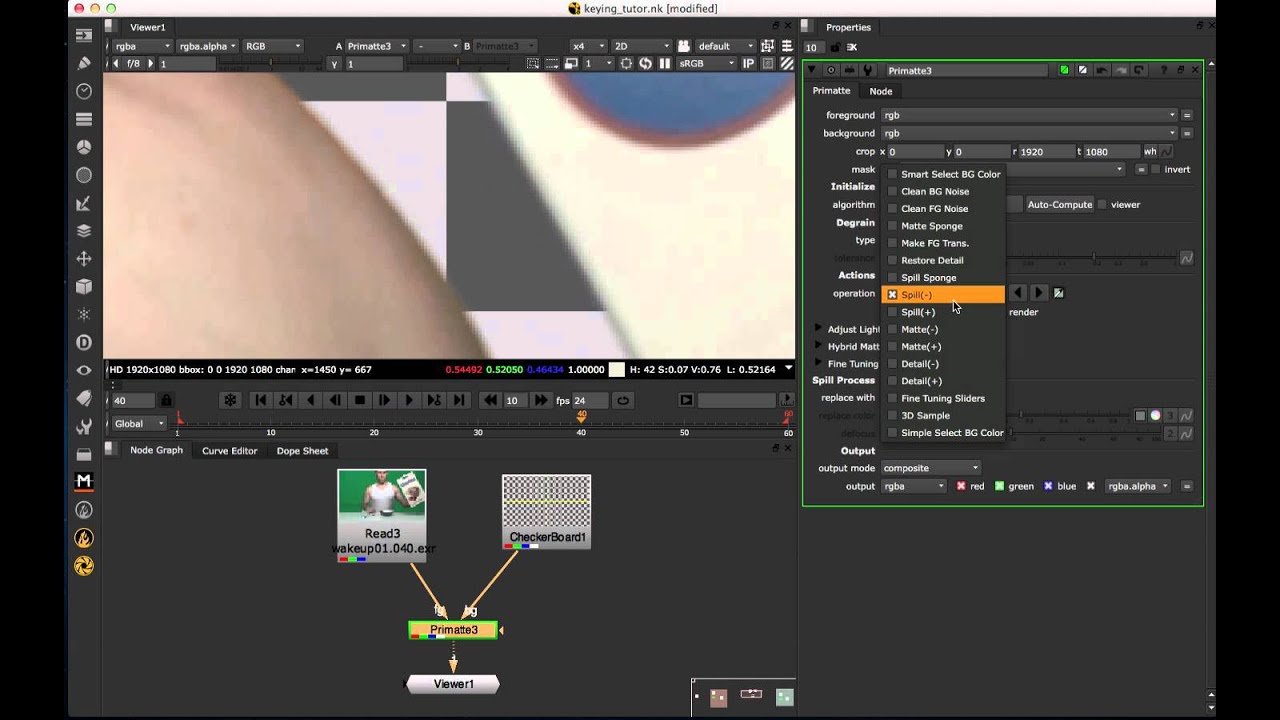The width and height of the screenshot is (1280, 720).
Task: Expand the Fine Tuning section
Action: 818,363
